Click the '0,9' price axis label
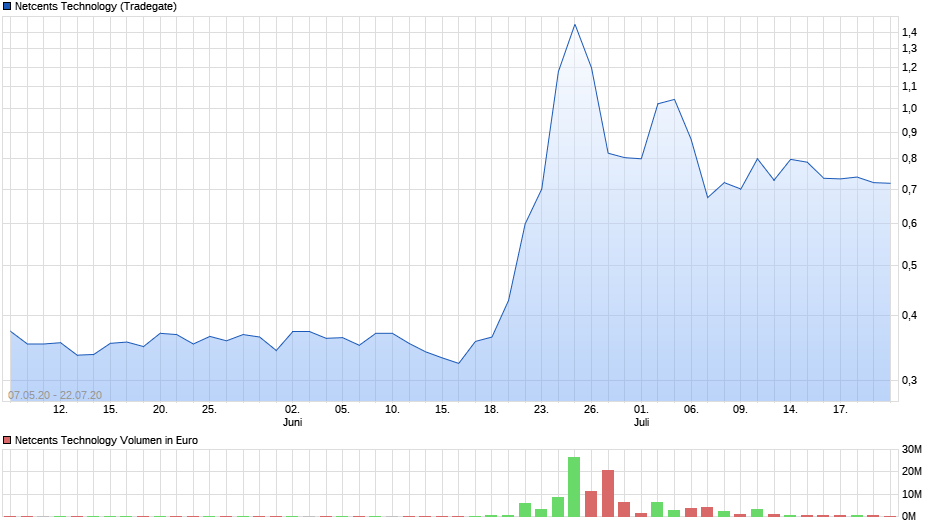 pyautogui.click(x=909, y=133)
